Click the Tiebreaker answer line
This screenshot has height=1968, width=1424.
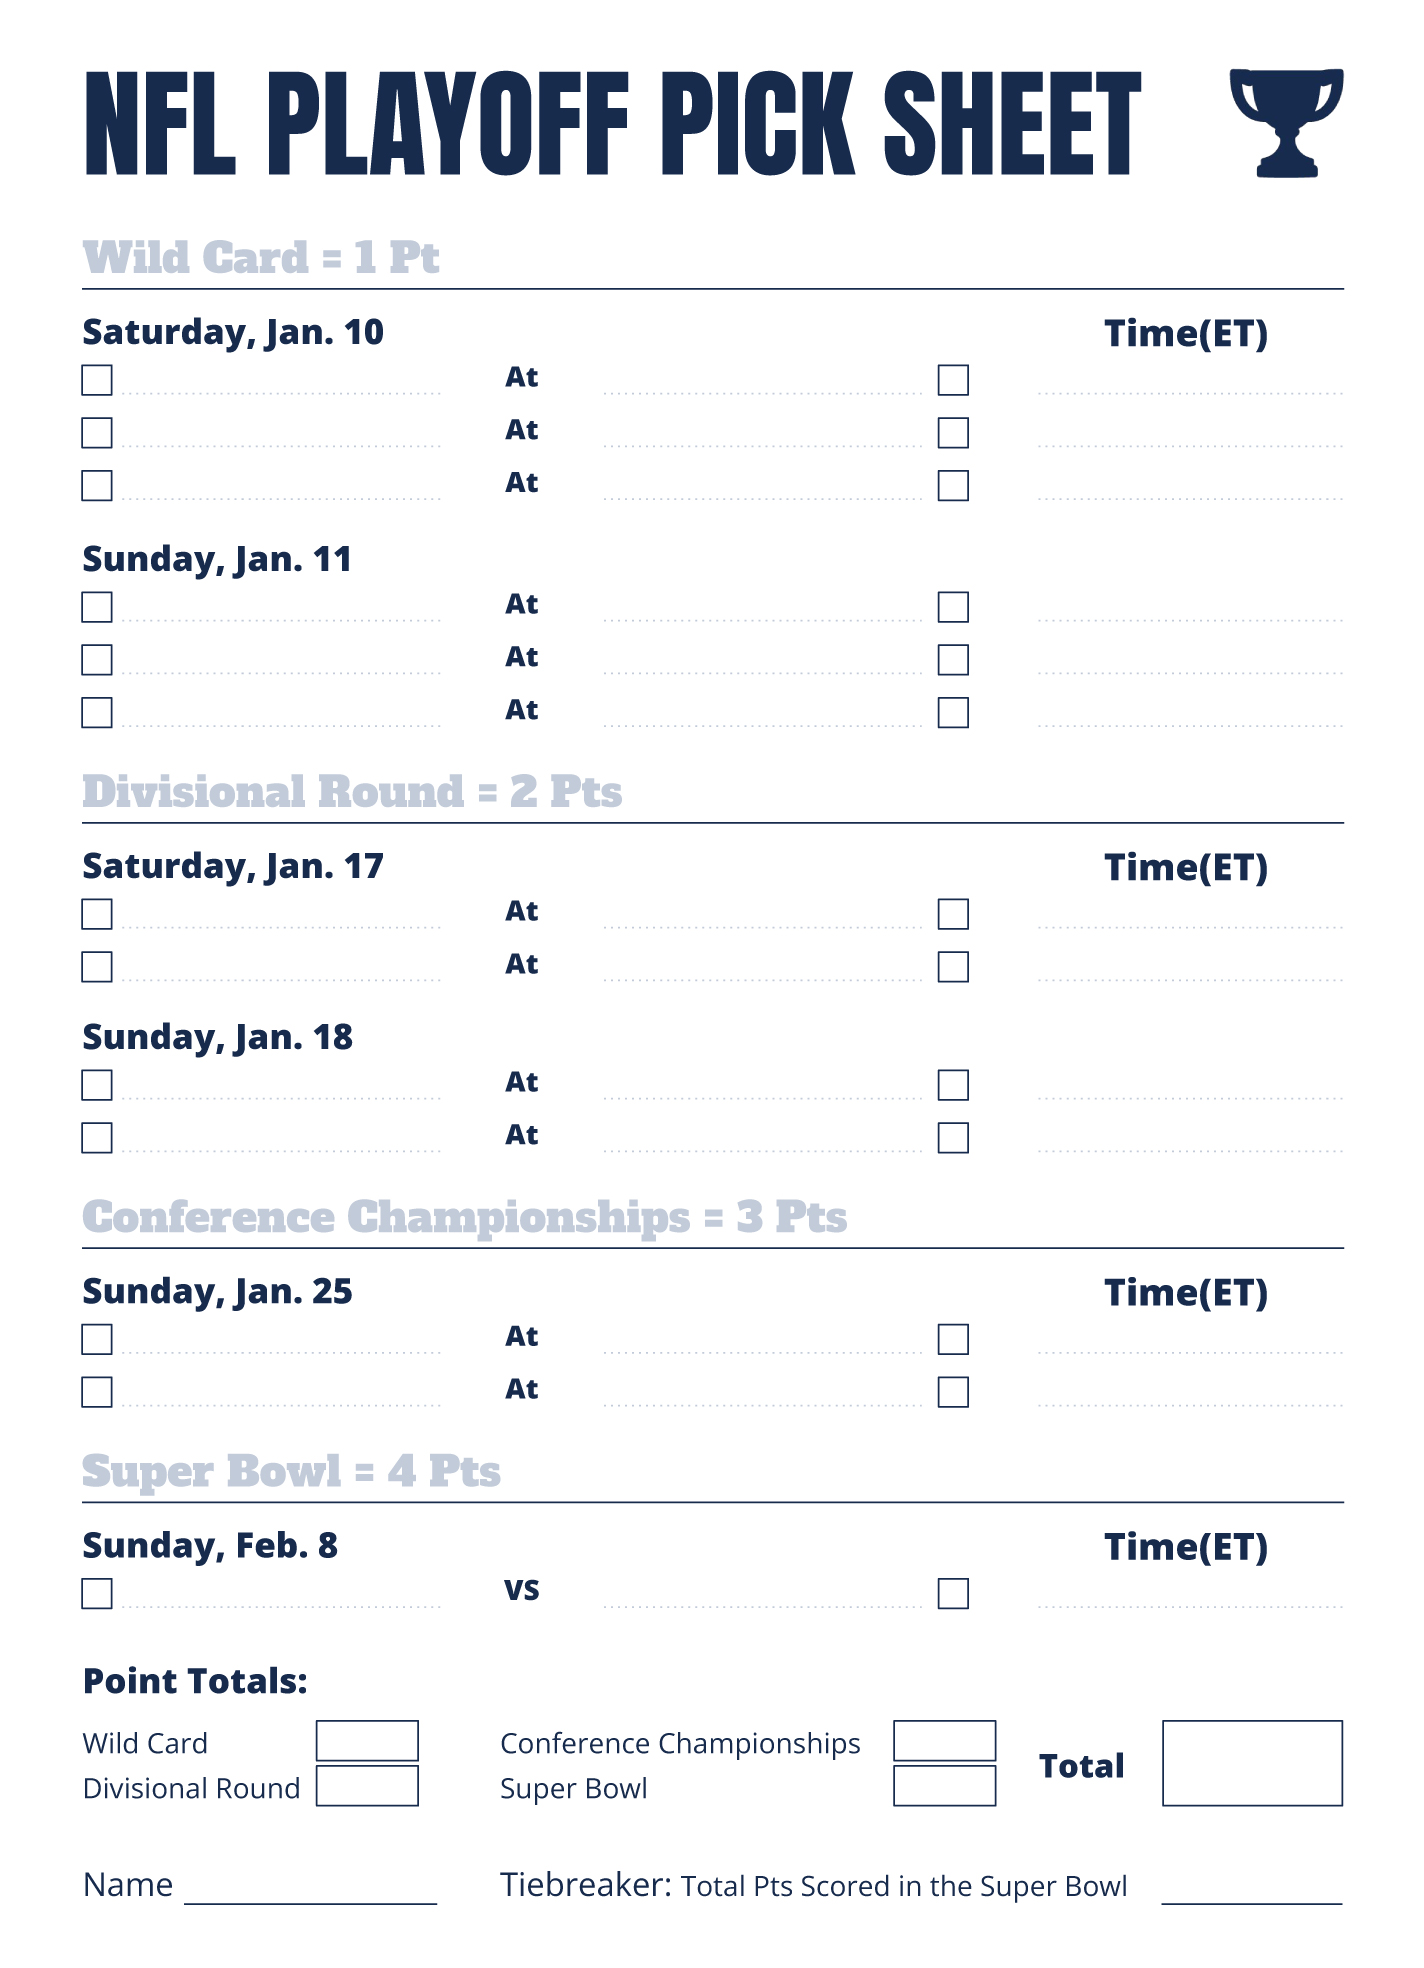[x=1251, y=1890]
